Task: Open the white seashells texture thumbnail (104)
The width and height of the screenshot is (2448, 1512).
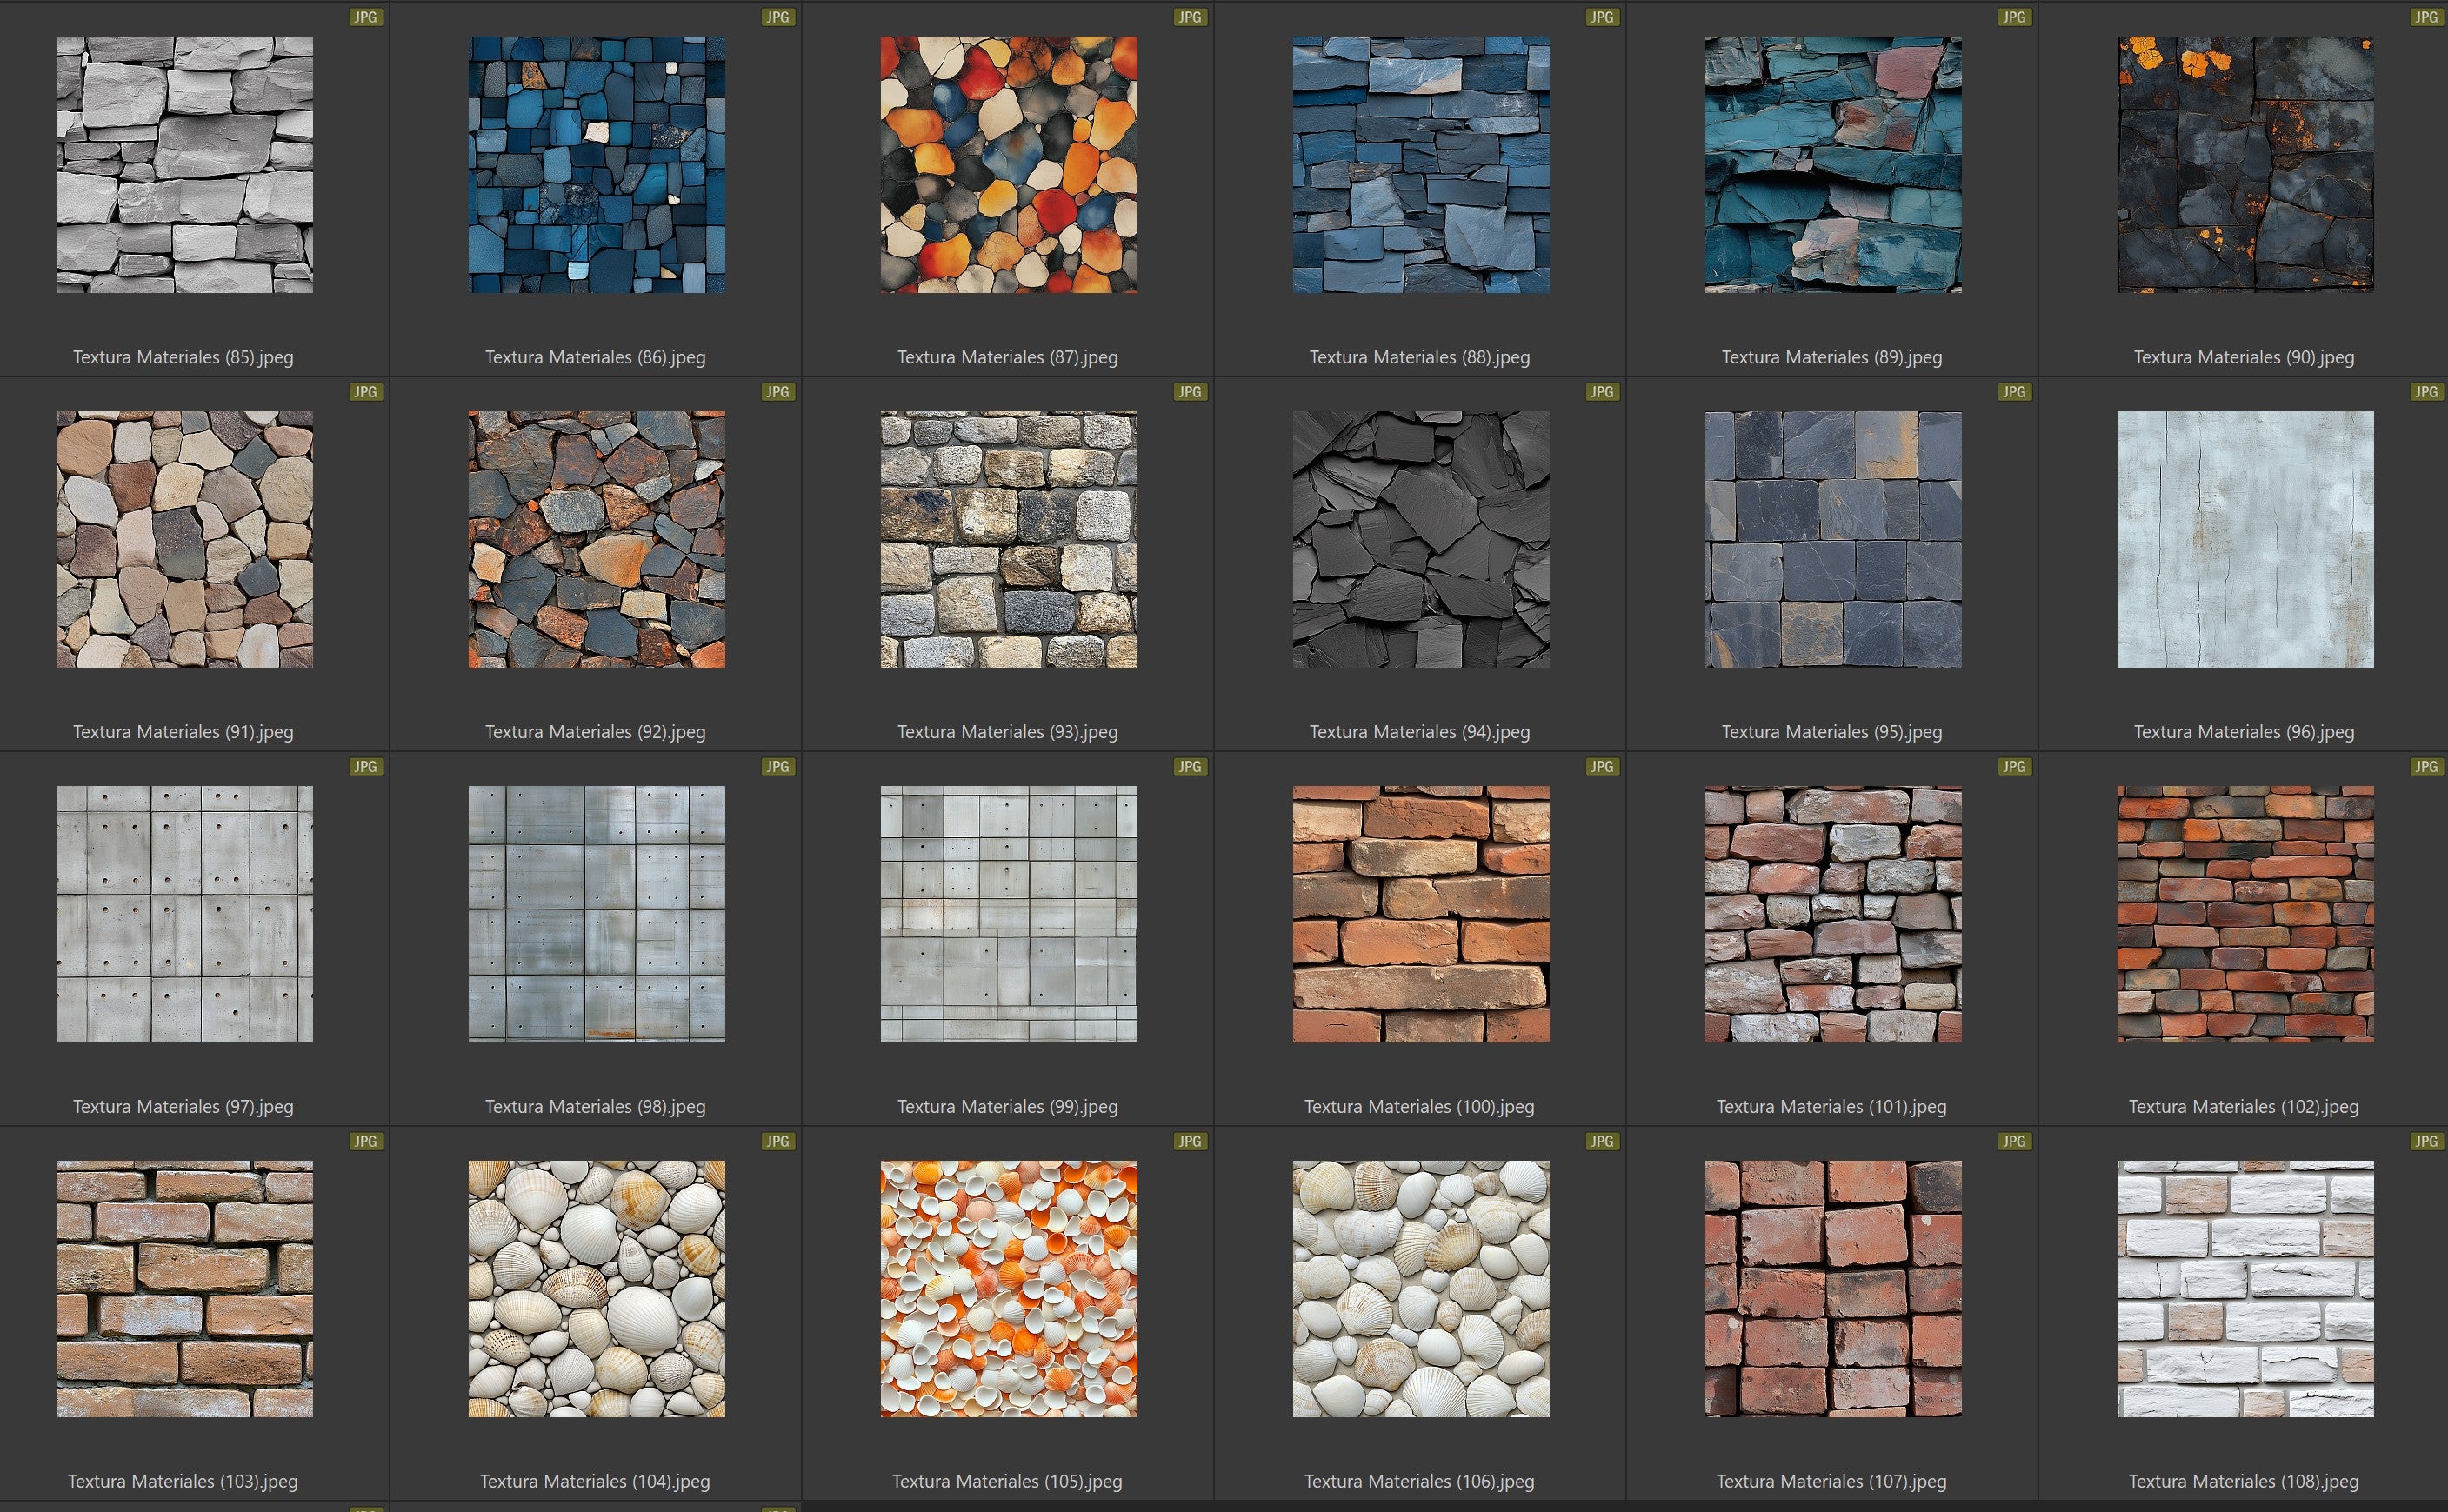Action: (x=596, y=1288)
